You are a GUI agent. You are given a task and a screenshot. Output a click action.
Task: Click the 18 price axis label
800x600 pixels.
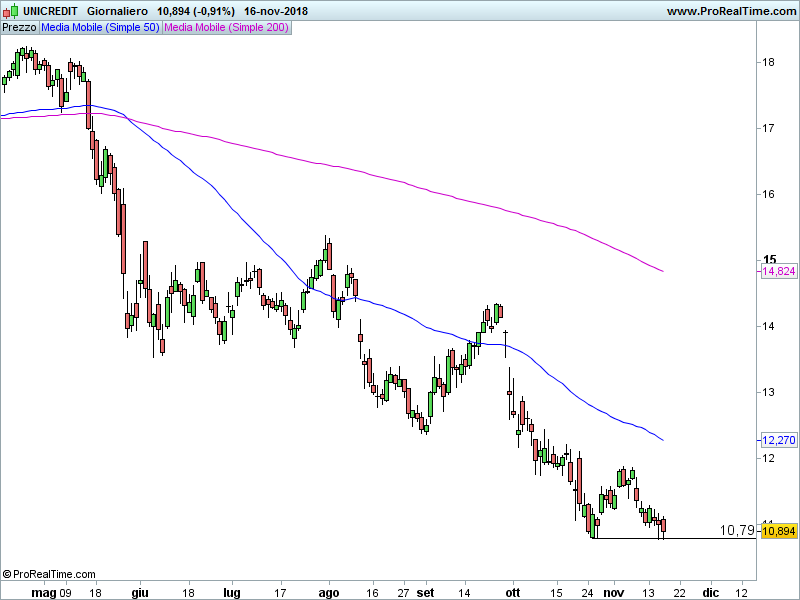tap(768, 62)
